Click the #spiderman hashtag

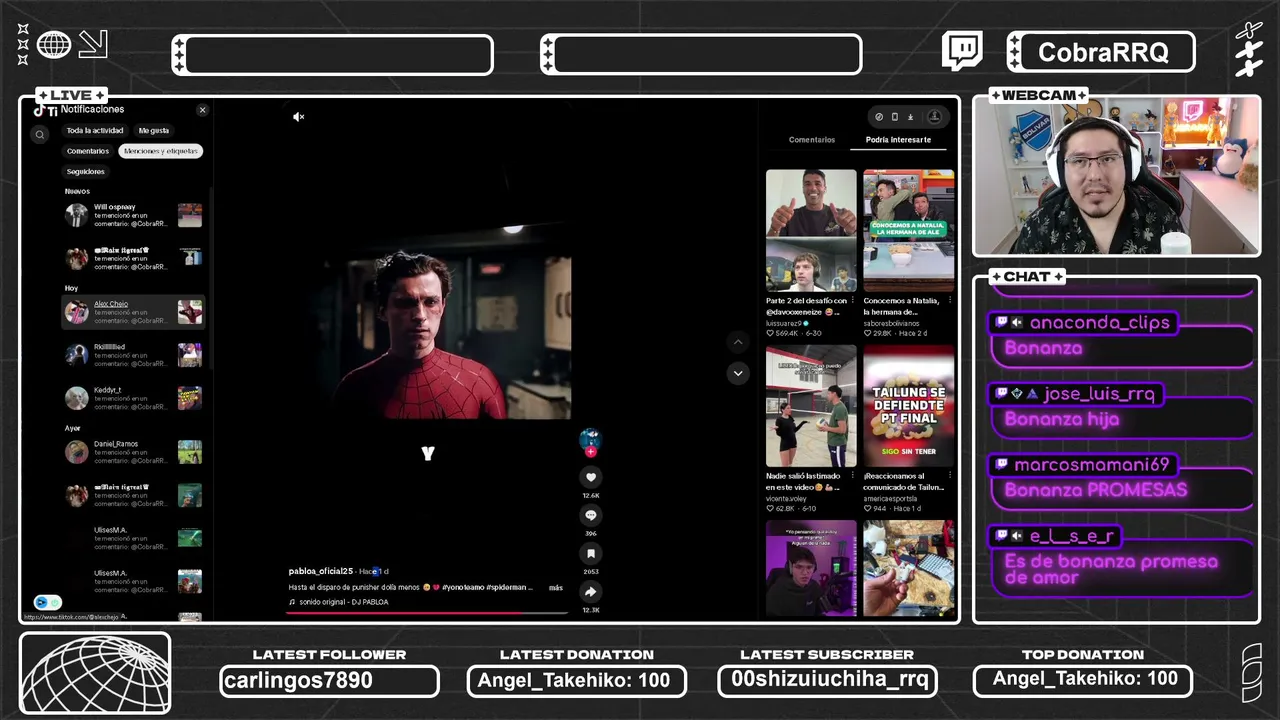[506, 588]
